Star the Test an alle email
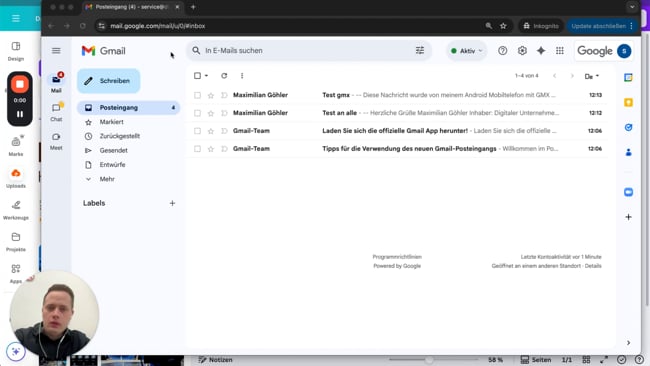The width and height of the screenshot is (650, 366). click(x=211, y=113)
